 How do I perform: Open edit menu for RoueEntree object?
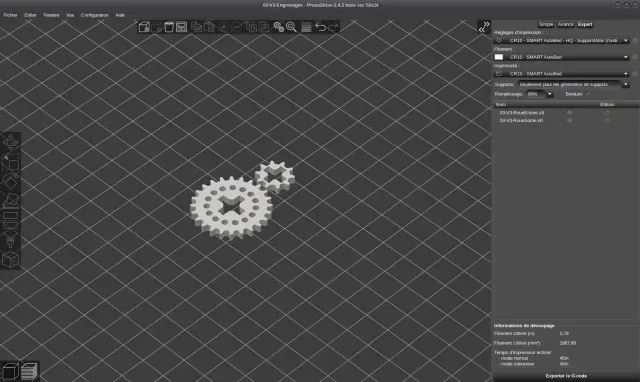pos(607,113)
